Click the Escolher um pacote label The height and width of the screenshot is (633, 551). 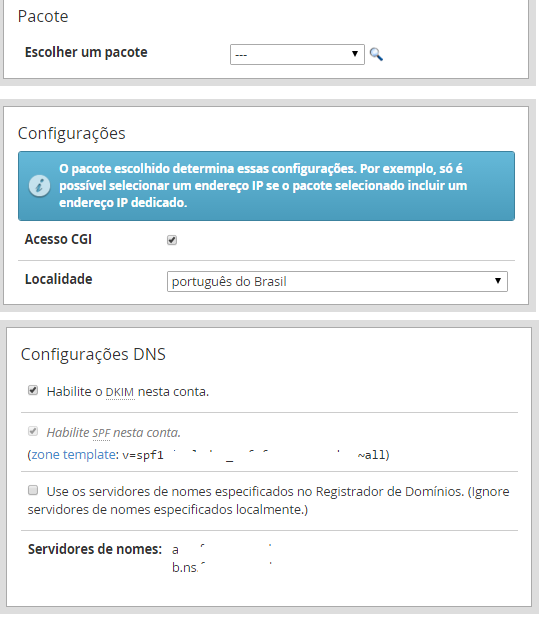[x=86, y=52]
